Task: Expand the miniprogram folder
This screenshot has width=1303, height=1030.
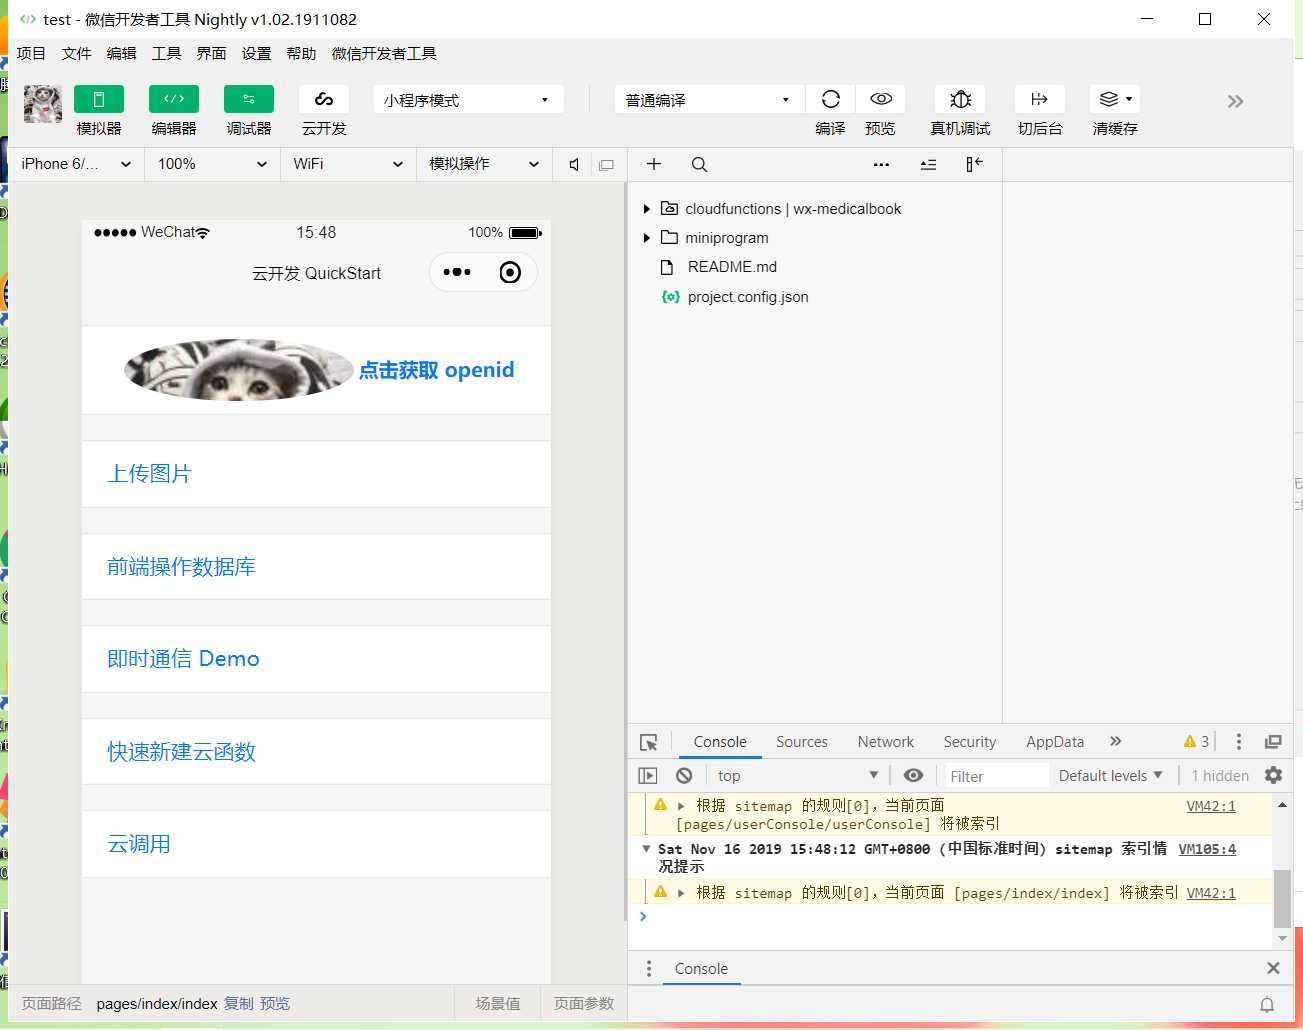Action: tap(646, 238)
